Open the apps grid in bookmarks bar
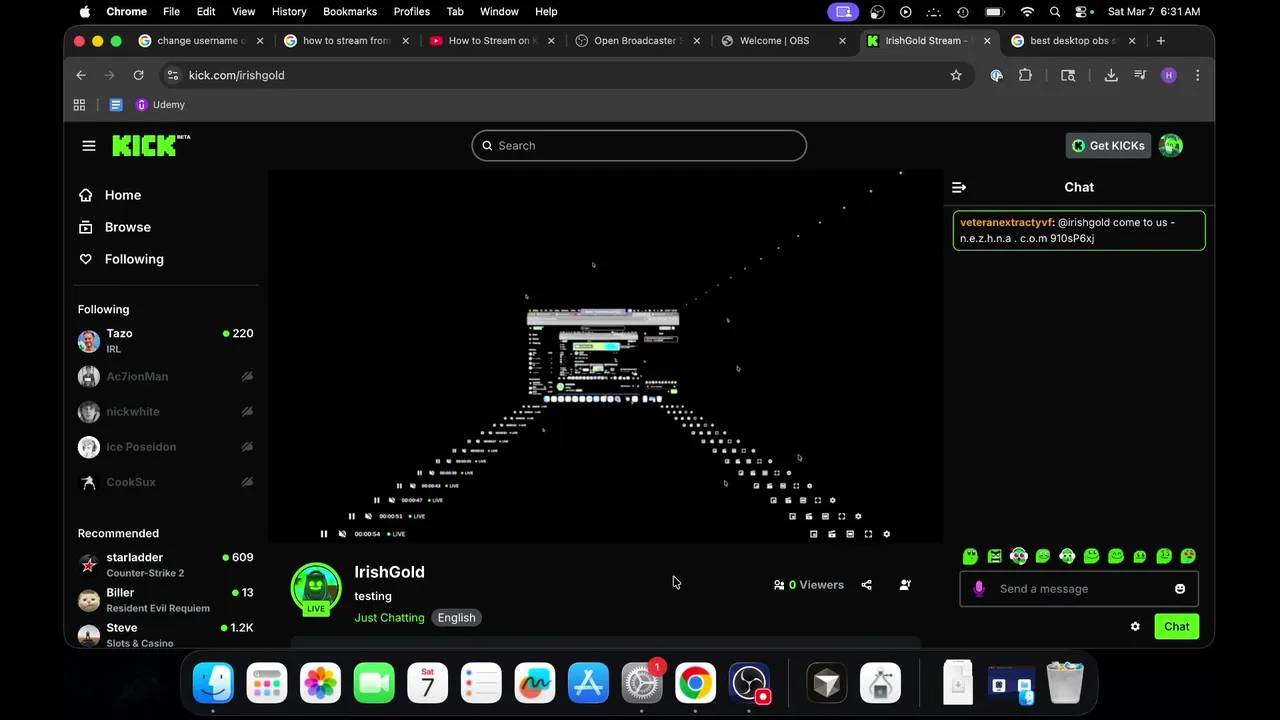Screen dimensions: 1280x720 (80, 105)
